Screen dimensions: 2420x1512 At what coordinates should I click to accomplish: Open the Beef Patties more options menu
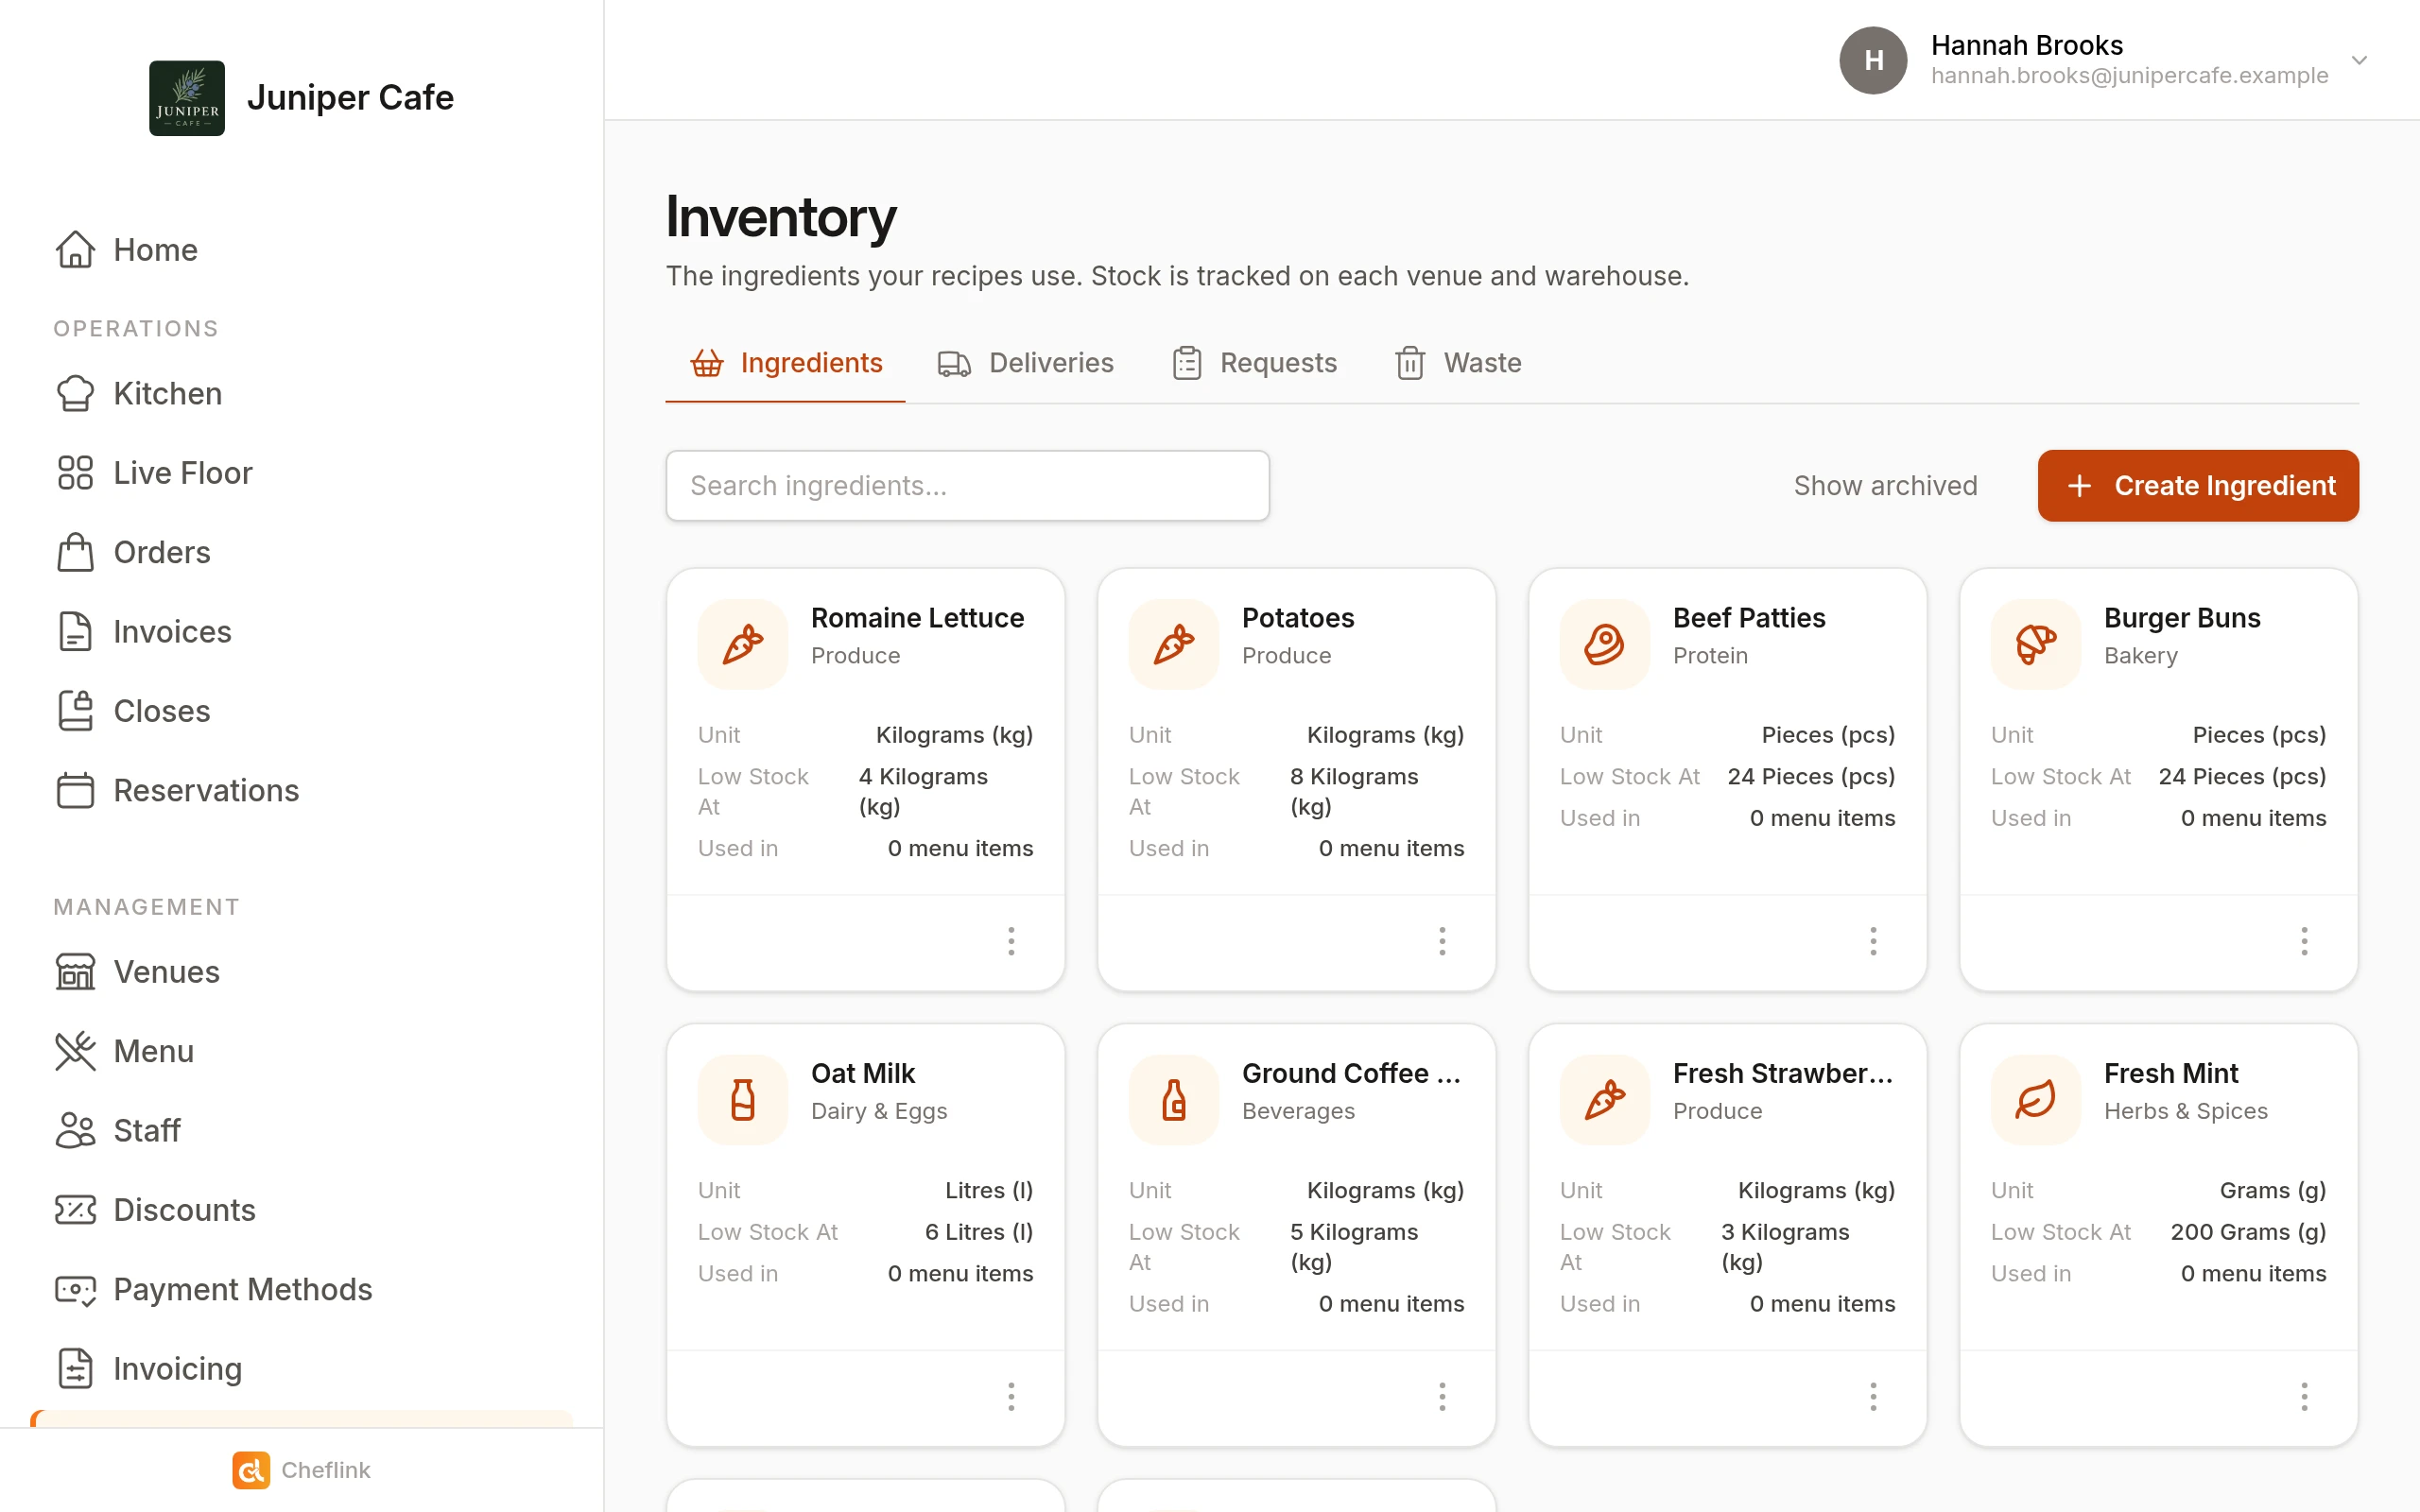1873,941
